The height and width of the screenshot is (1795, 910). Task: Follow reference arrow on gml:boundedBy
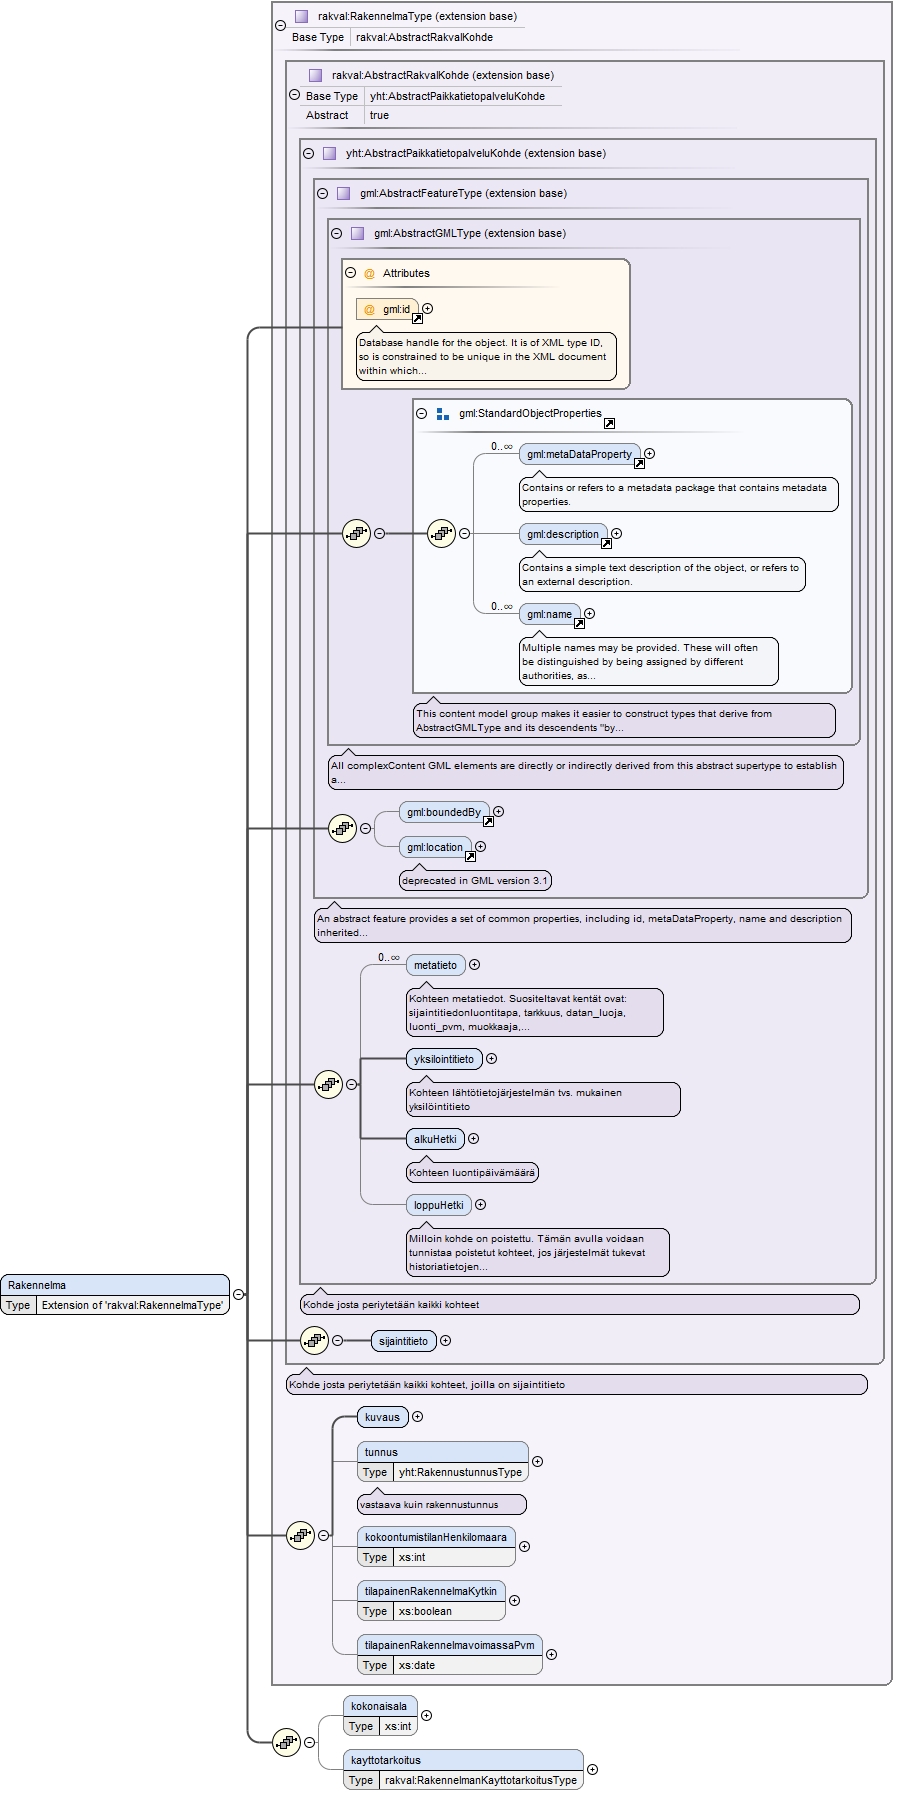coord(488,821)
